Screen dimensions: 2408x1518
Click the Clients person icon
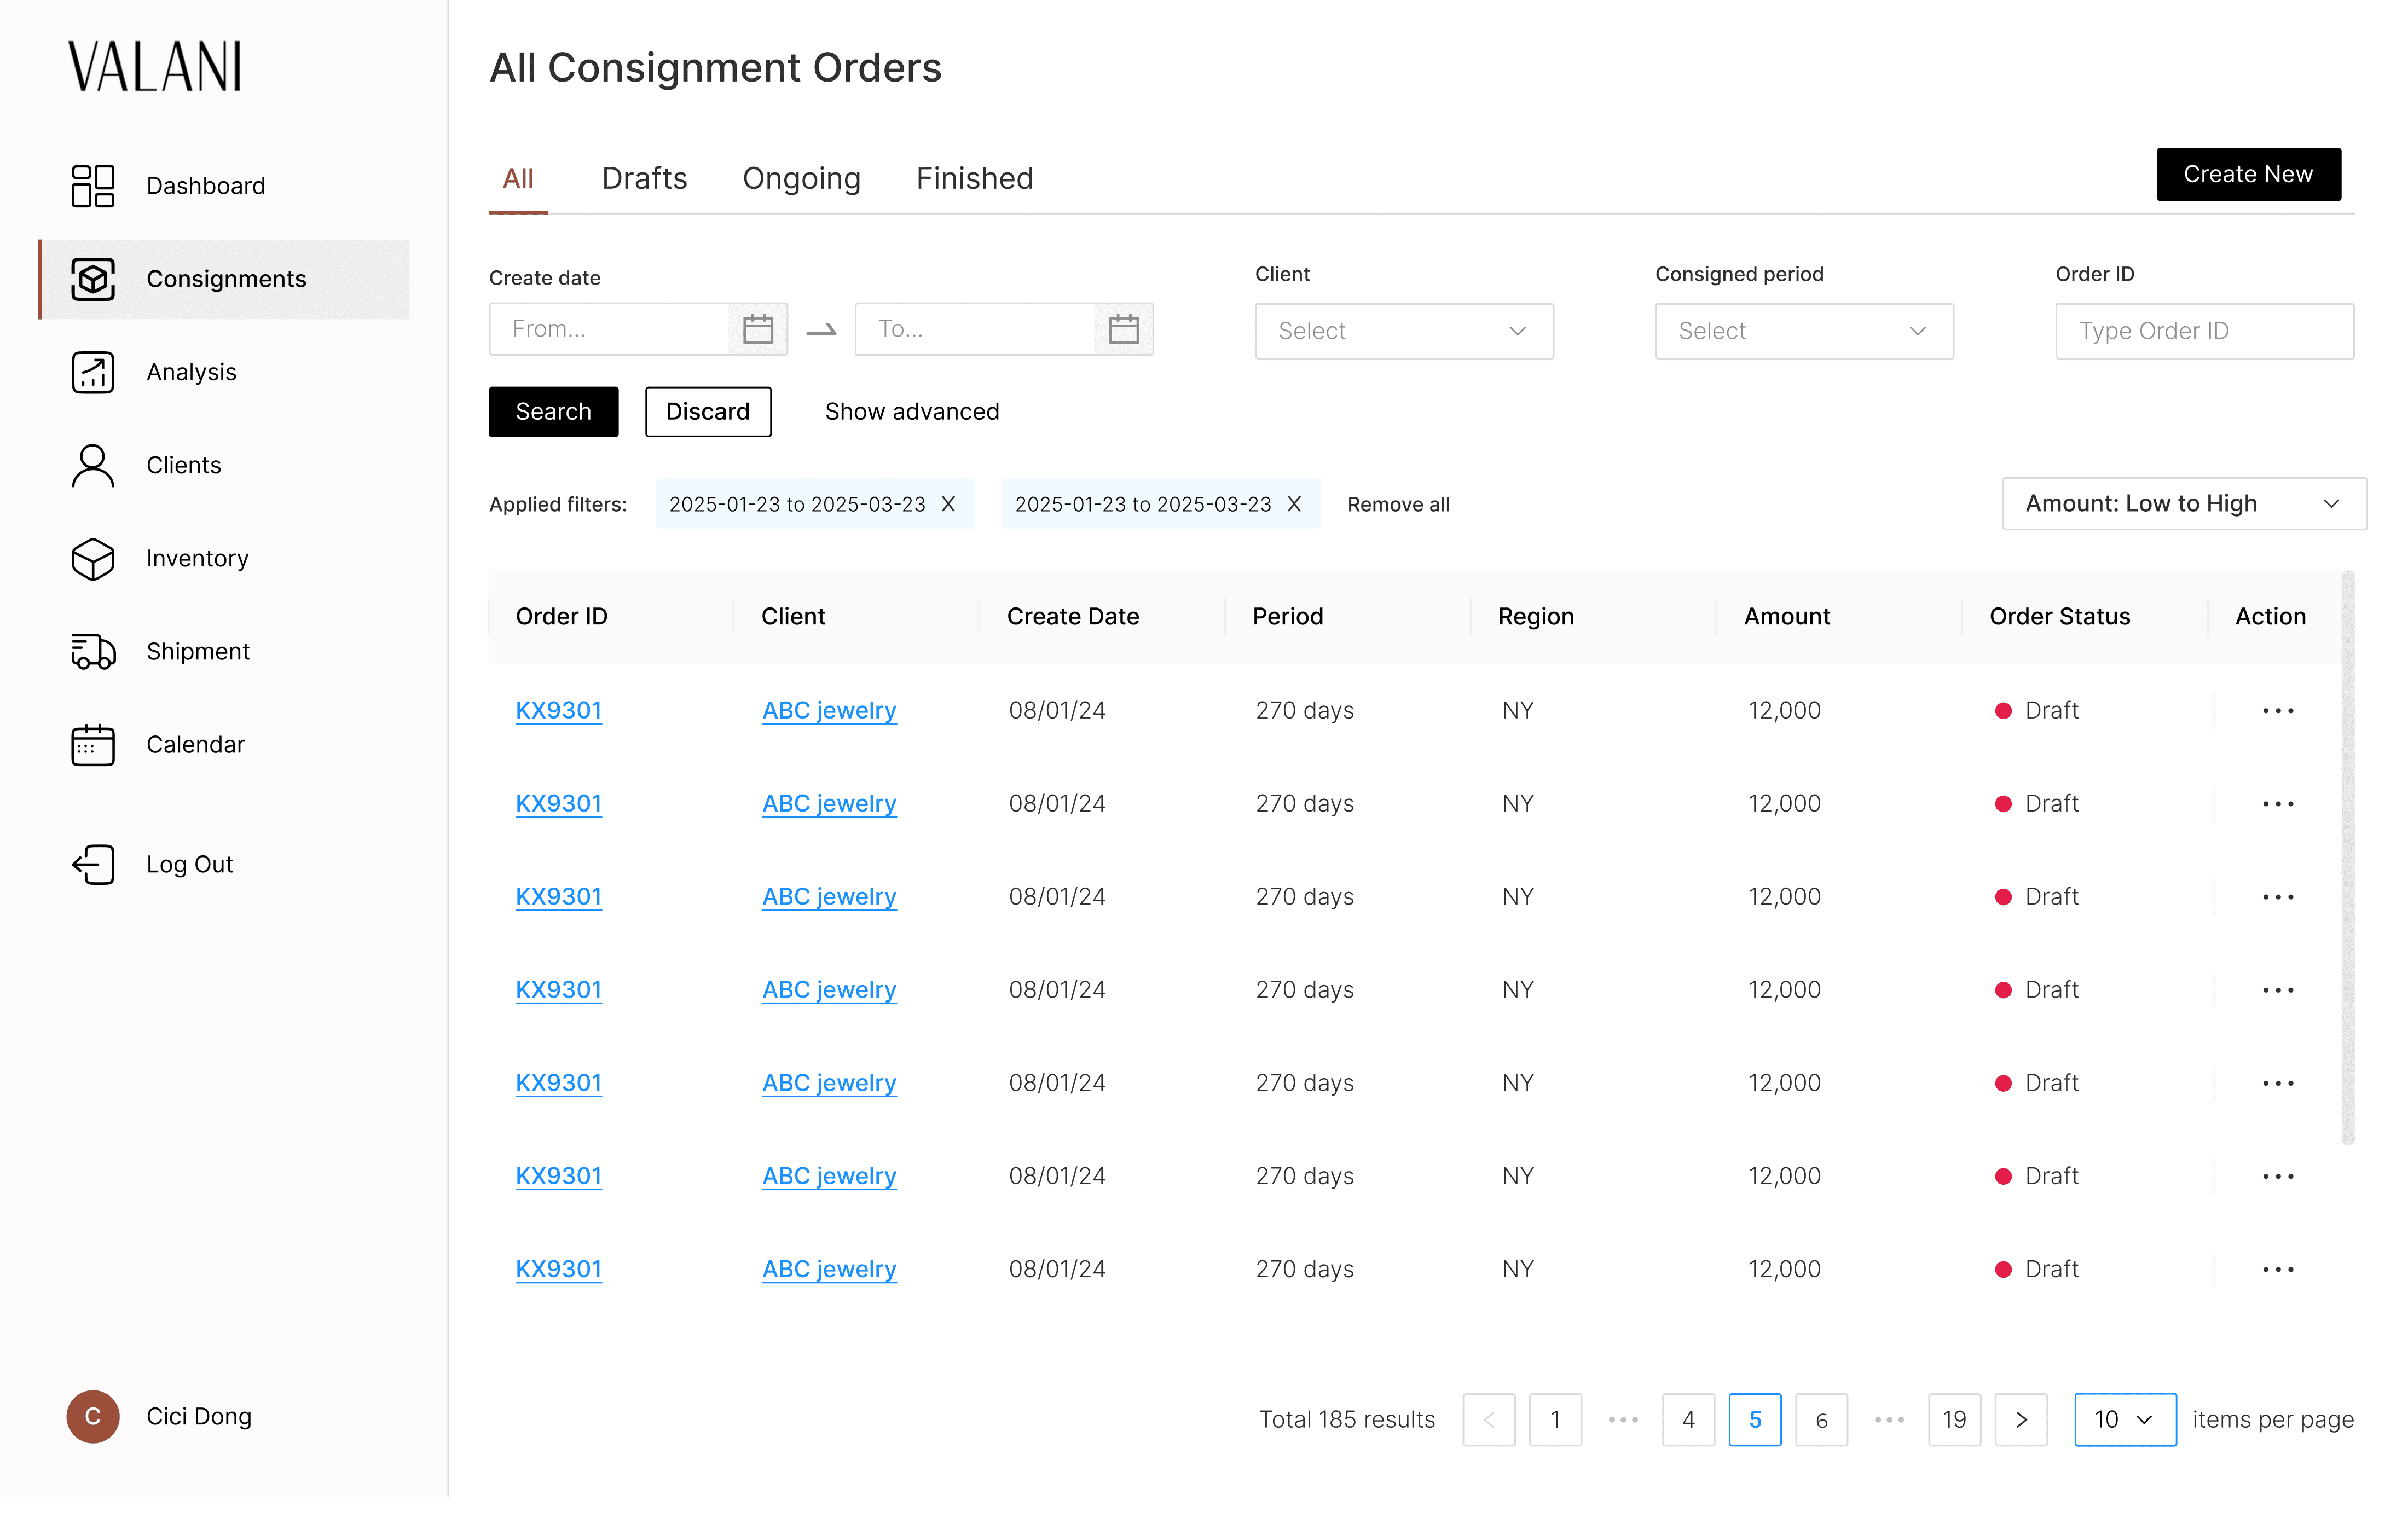93,465
